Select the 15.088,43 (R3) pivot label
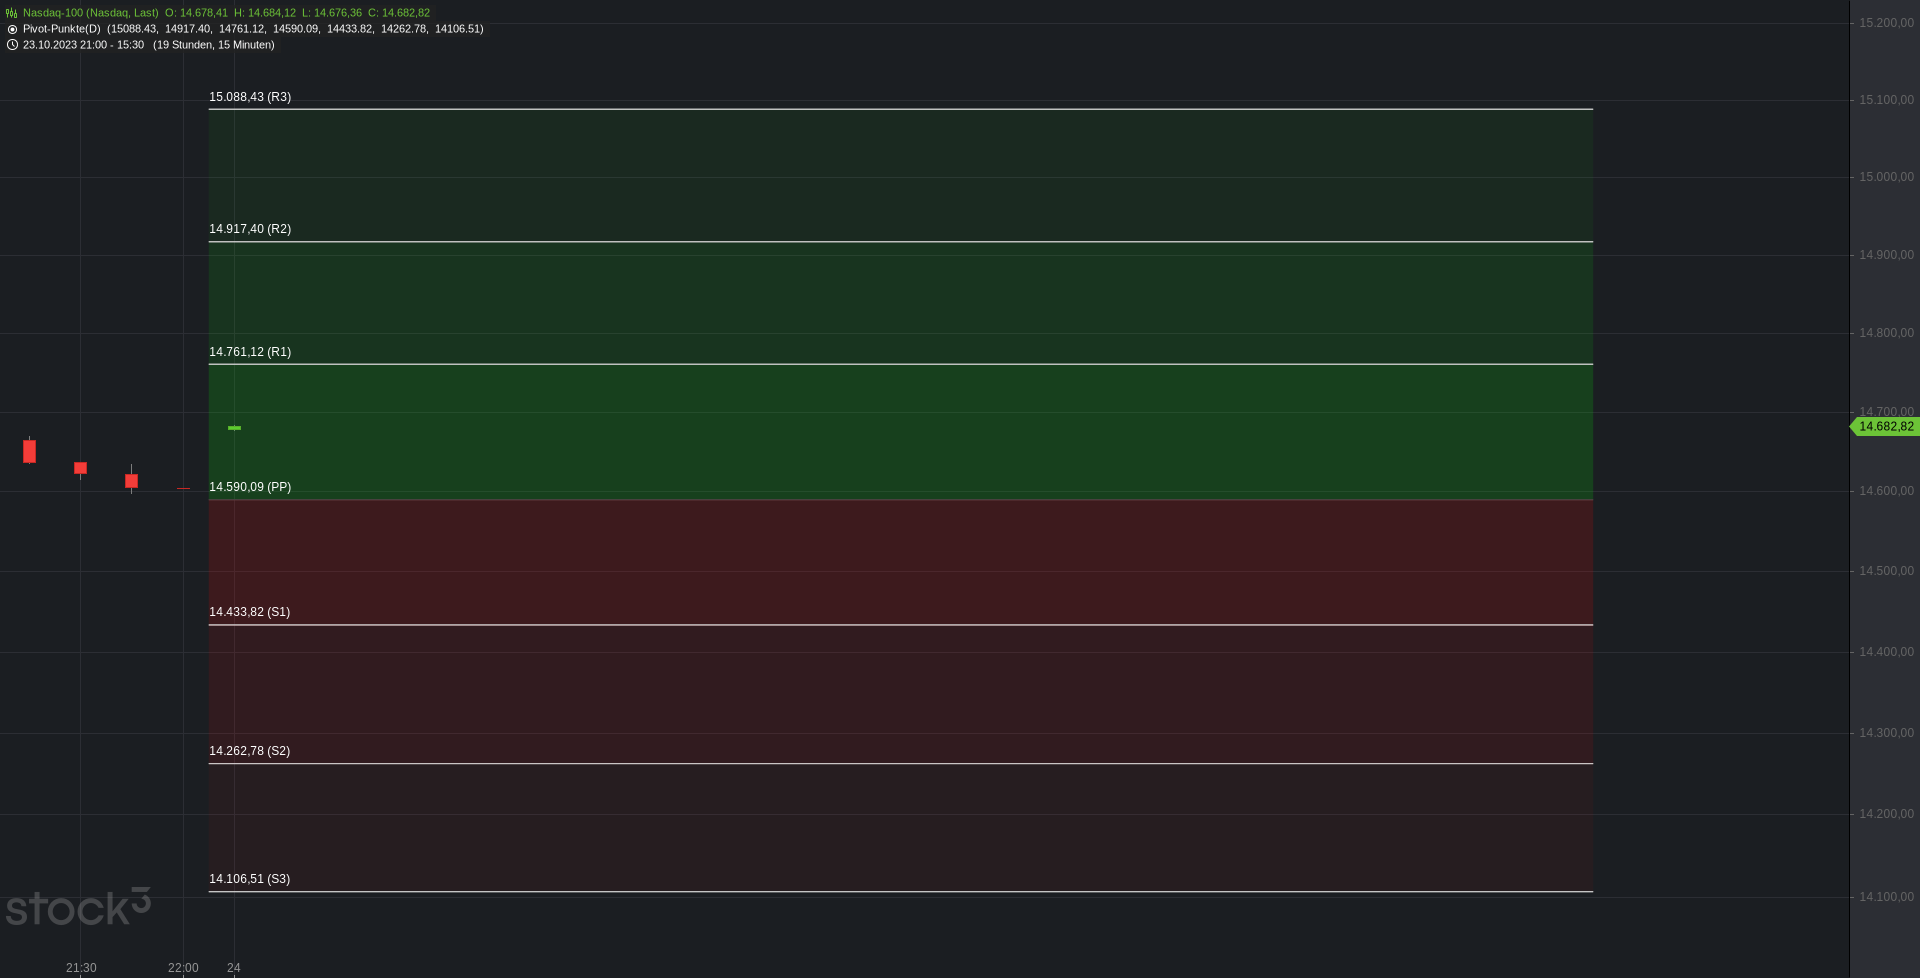The height and width of the screenshot is (978, 1920). pyautogui.click(x=250, y=97)
